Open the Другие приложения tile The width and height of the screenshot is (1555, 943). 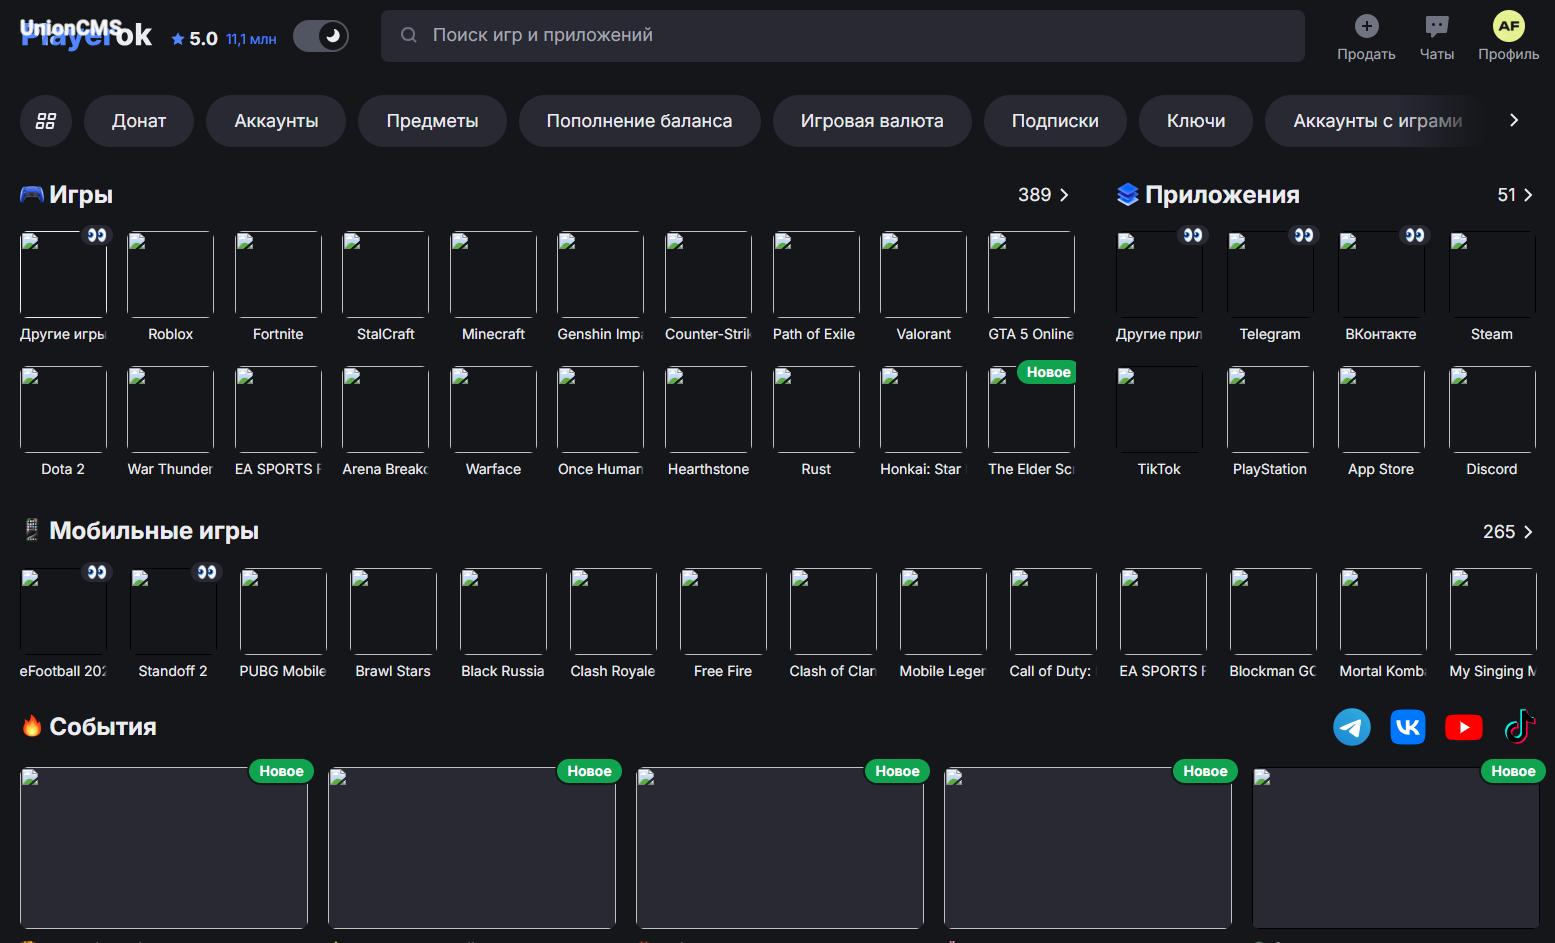1159,288
